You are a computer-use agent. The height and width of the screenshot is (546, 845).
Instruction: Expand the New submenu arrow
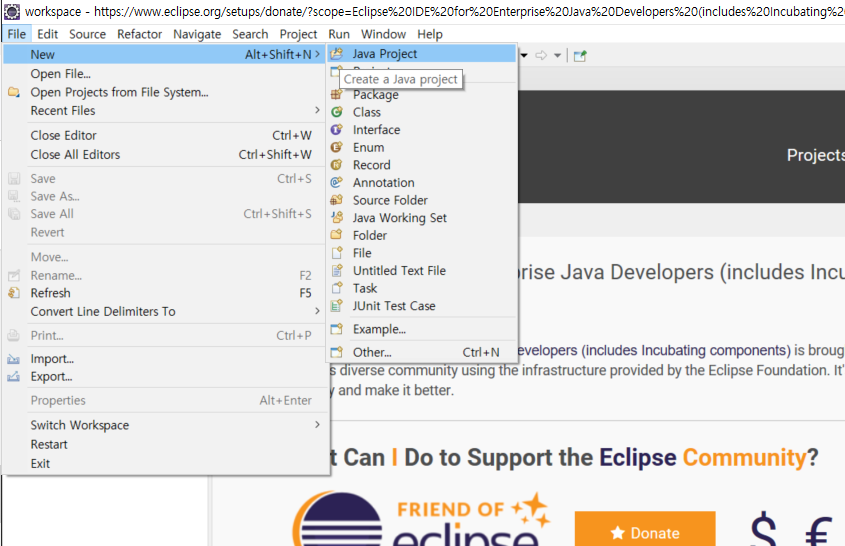pos(317,54)
